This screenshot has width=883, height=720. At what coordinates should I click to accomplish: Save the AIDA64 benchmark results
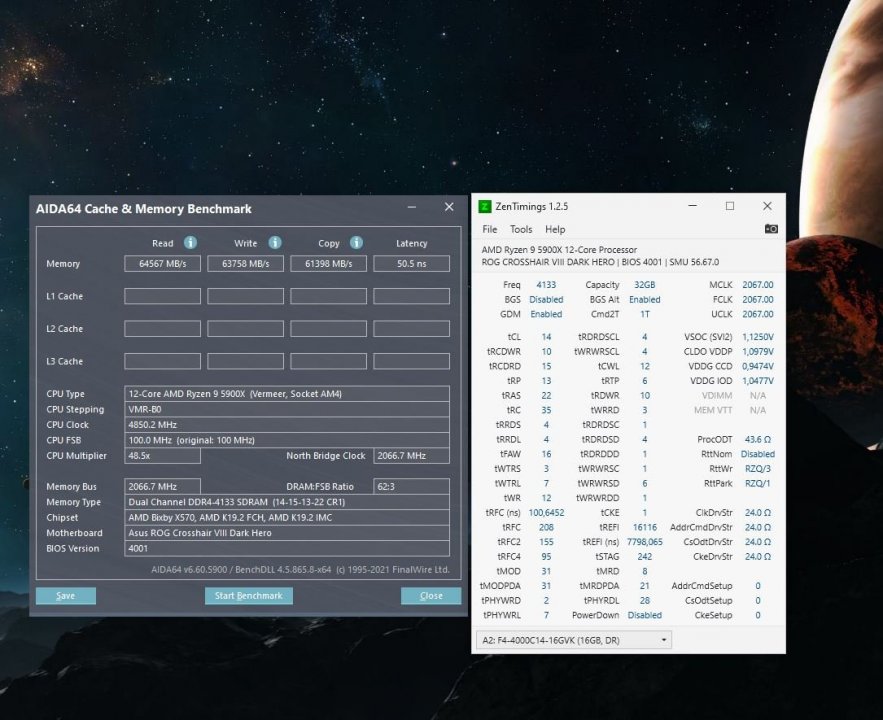(x=65, y=595)
